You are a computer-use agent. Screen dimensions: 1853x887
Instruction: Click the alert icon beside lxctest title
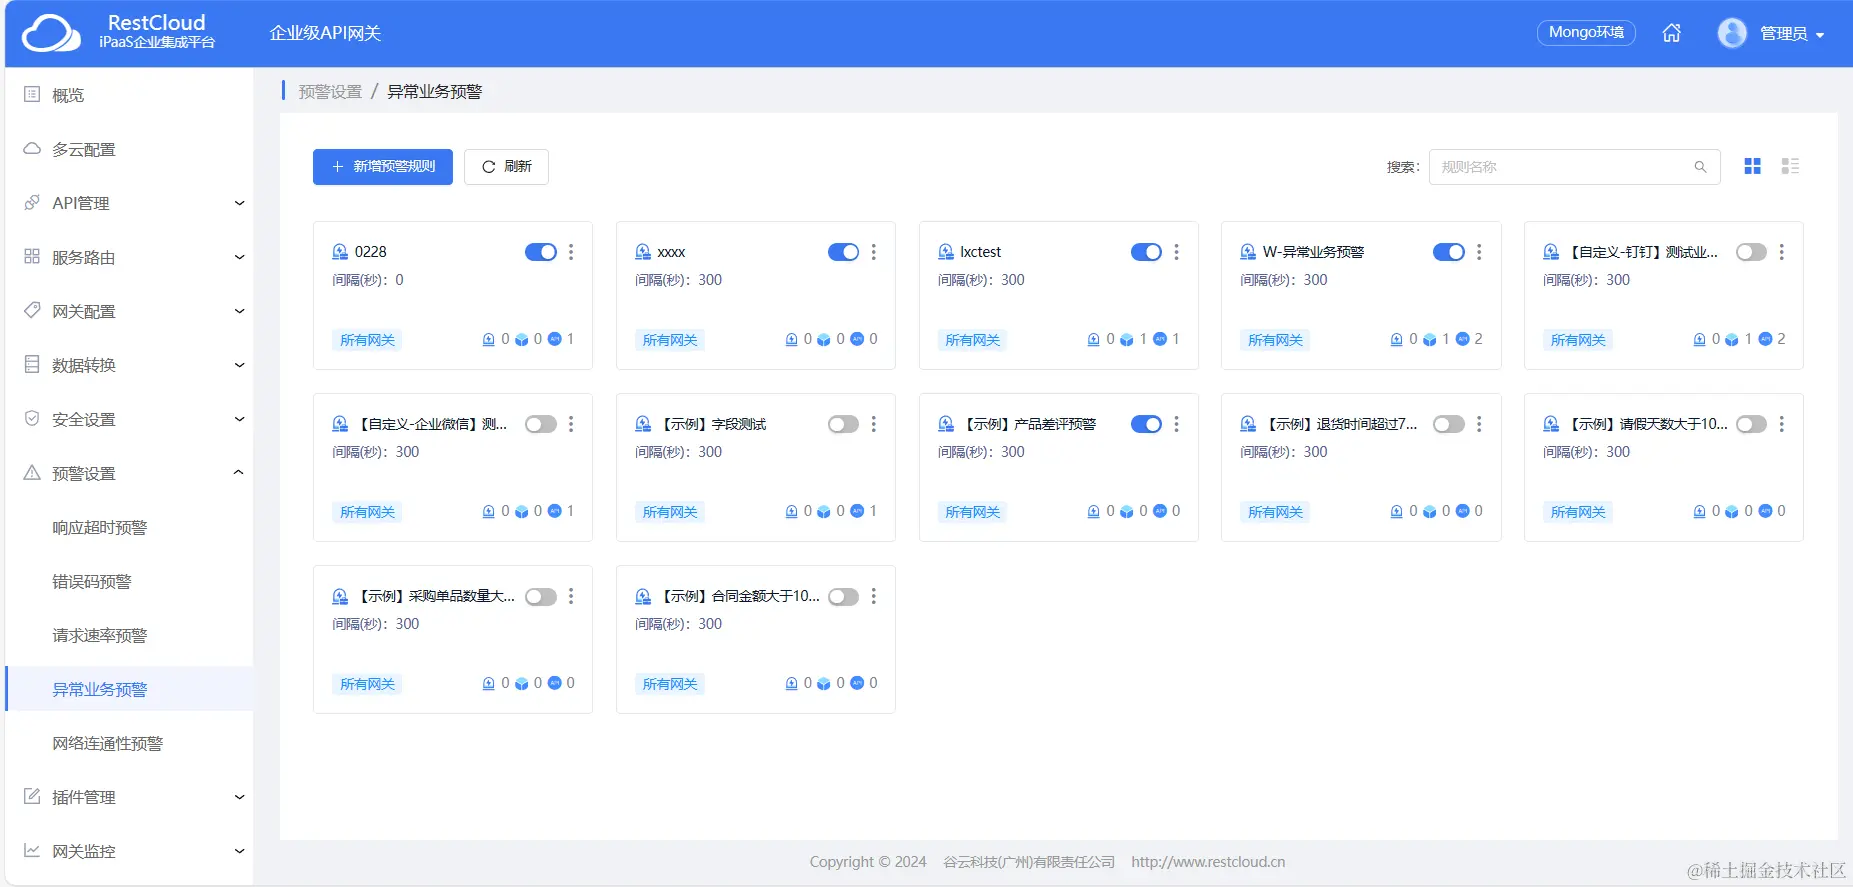coord(946,252)
